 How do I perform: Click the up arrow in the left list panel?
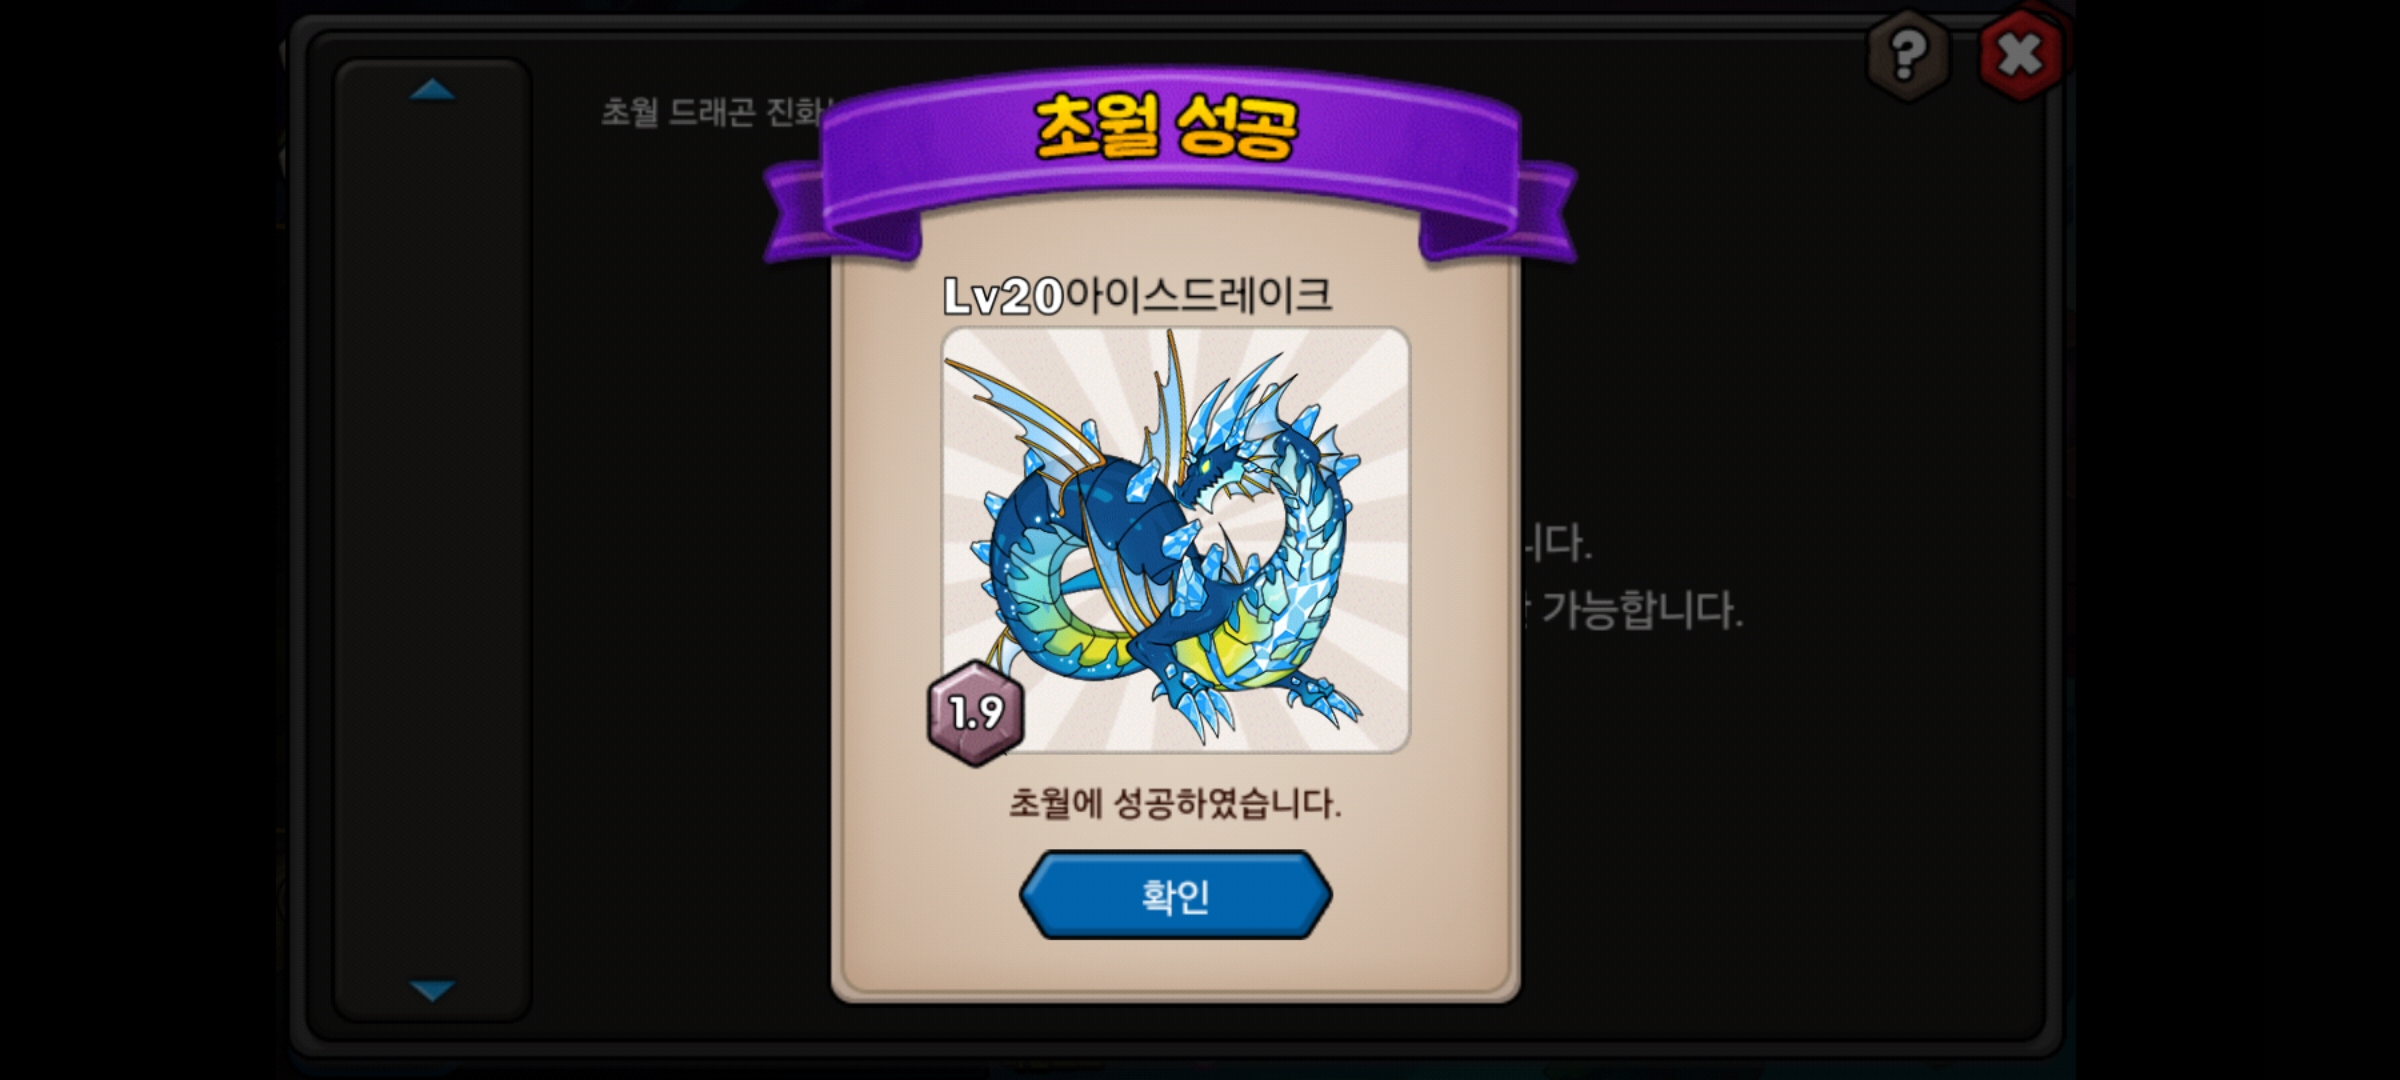coord(432,90)
